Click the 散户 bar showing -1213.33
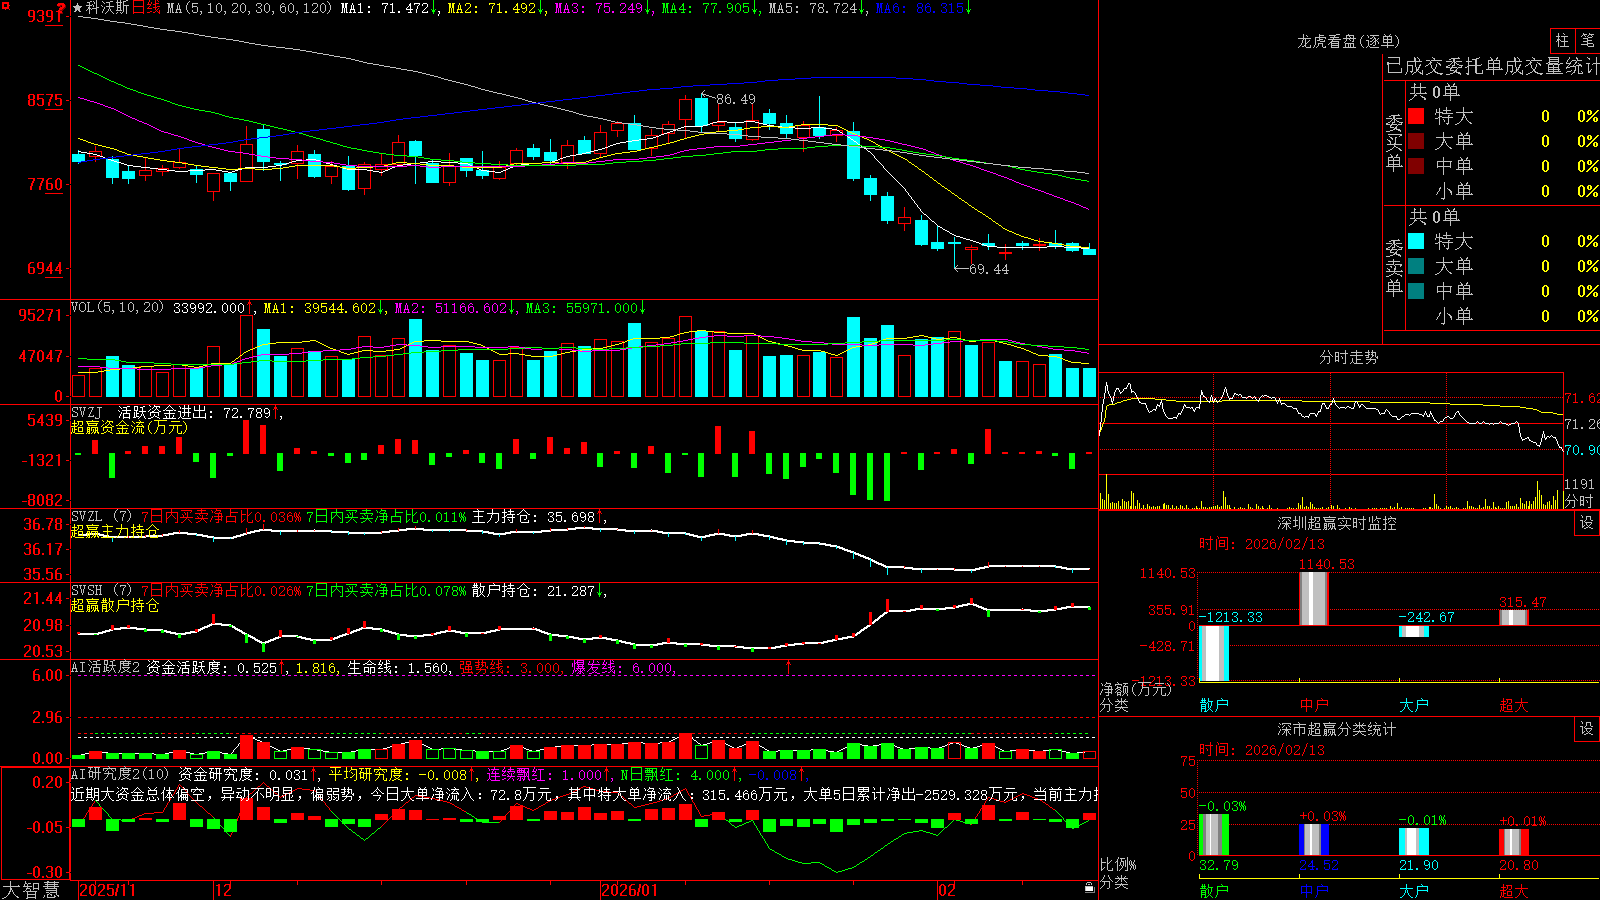 [1213, 653]
